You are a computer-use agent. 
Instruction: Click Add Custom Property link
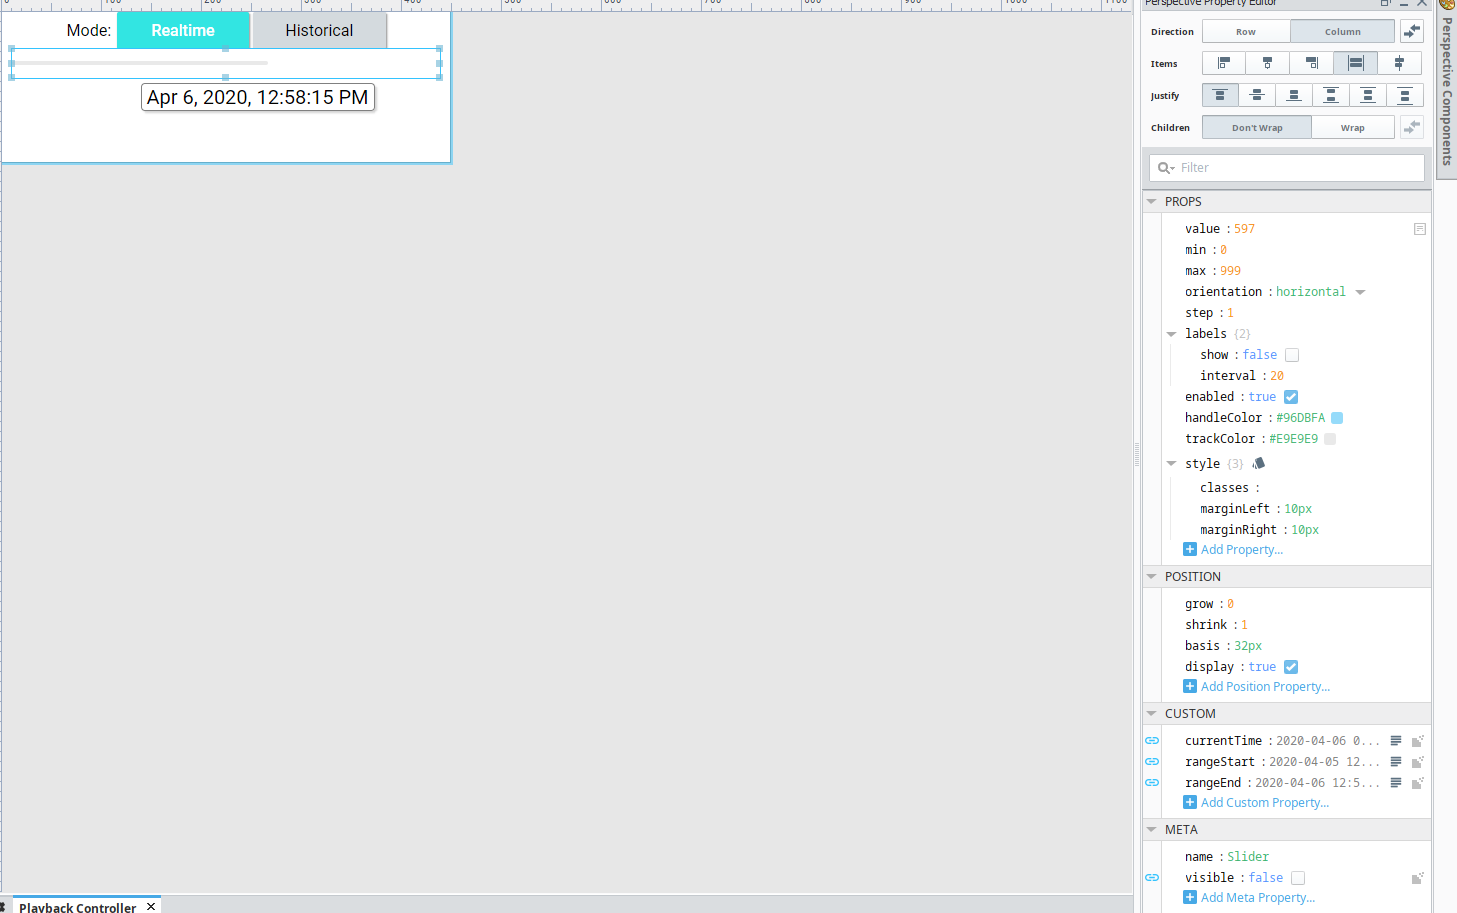[x=1264, y=803]
